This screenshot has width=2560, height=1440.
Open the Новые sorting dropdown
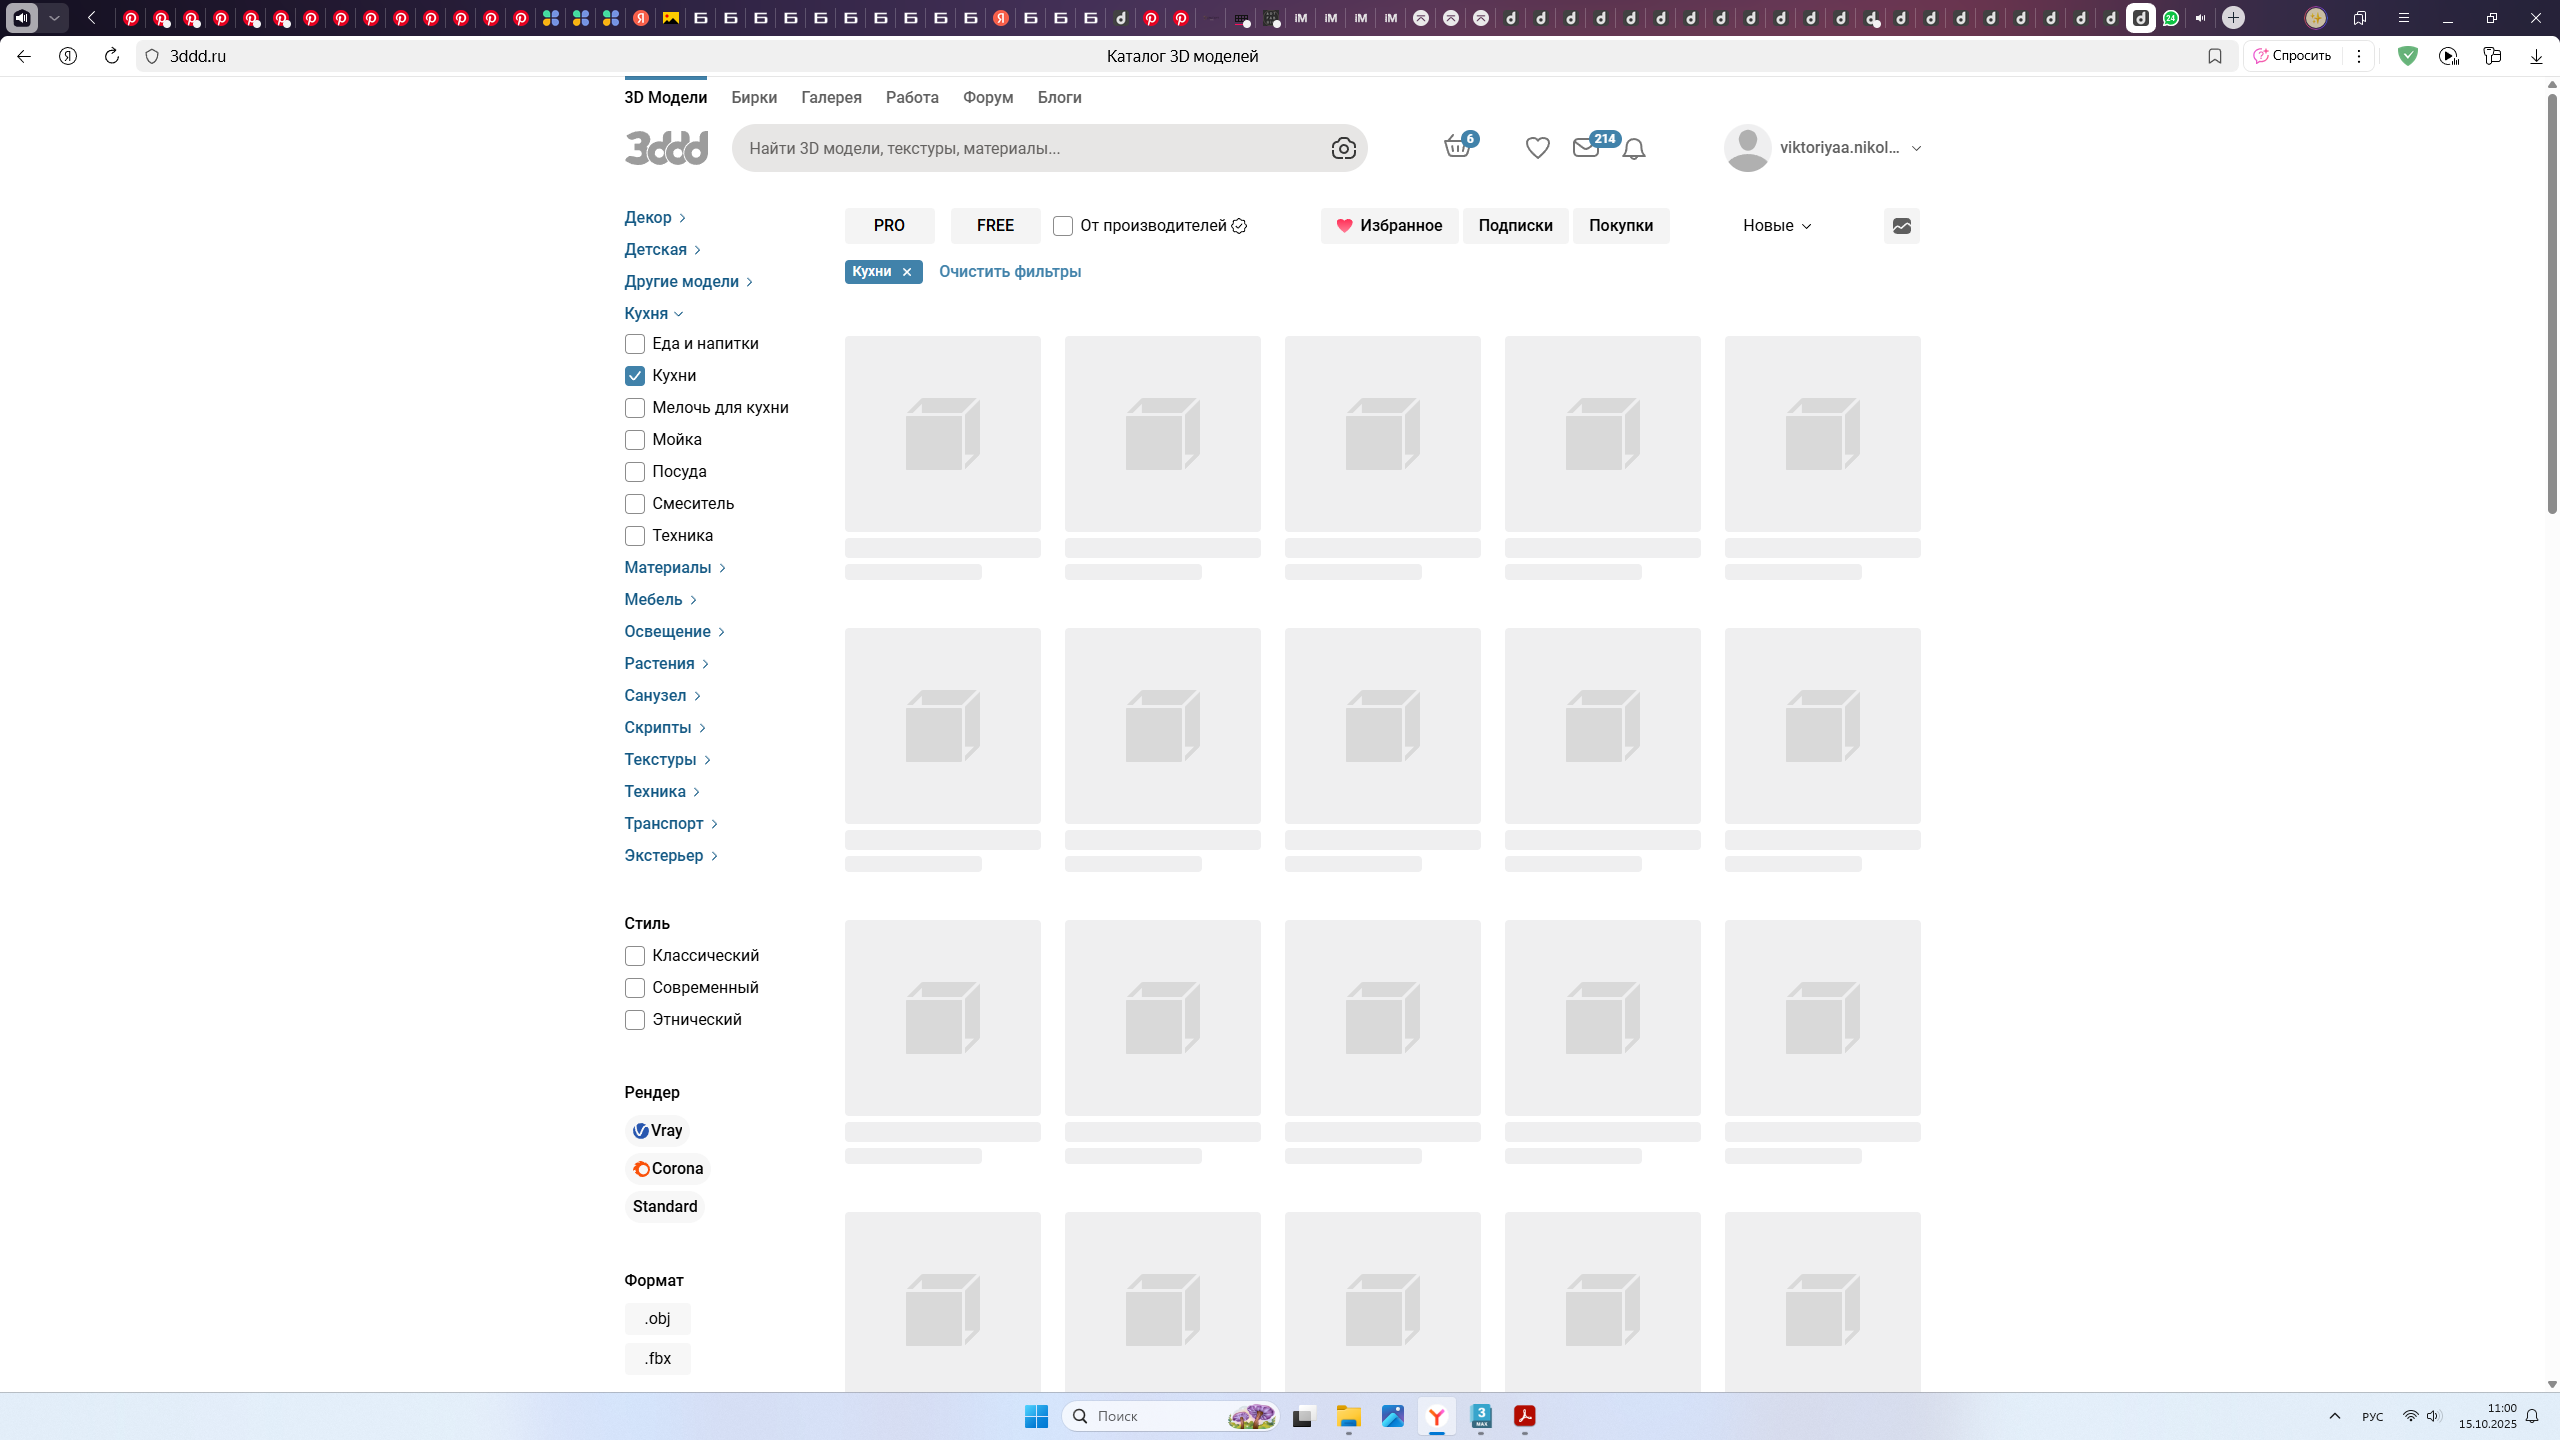(x=1776, y=226)
